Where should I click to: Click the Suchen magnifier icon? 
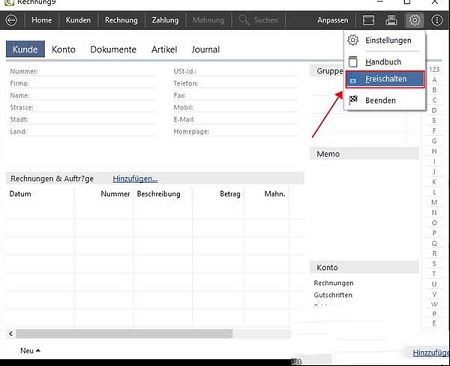coord(244,20)
